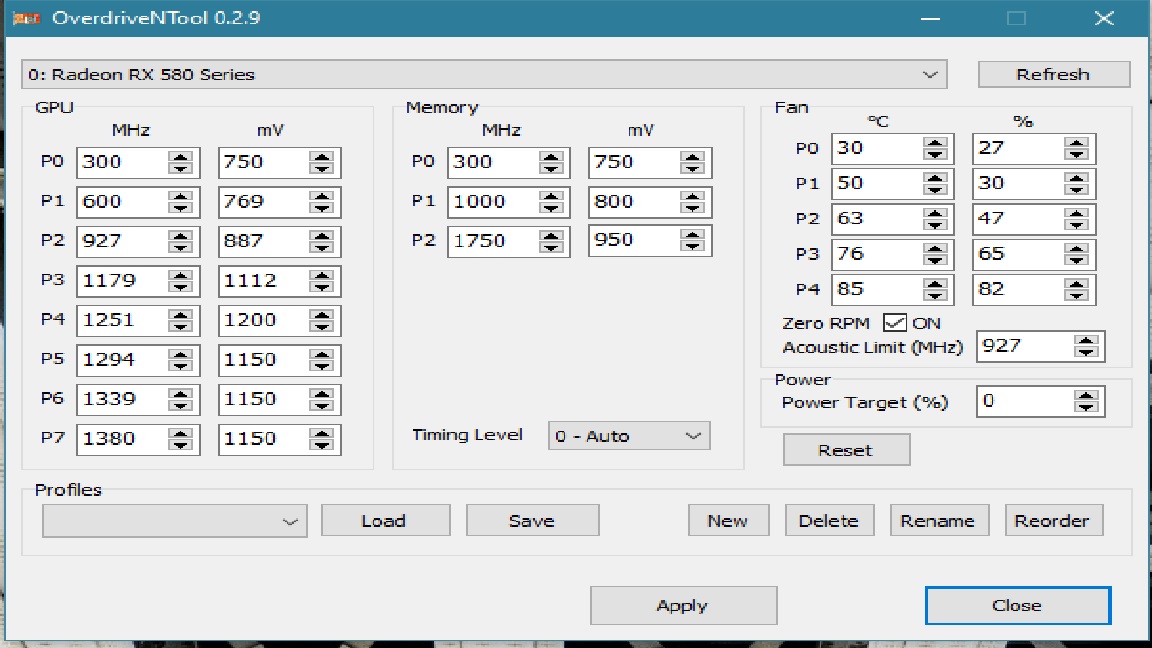
Task: Adjust Fan P0 percent spinner arrows
Action: click(x=1076, y=148)
